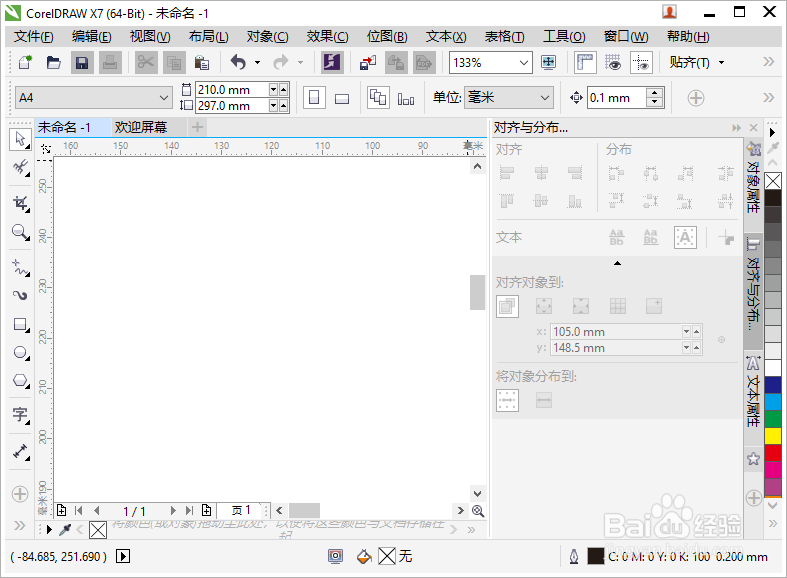Collapse the align section with triangle
Viewport: 787px width, 578px height.
[617, 263]
